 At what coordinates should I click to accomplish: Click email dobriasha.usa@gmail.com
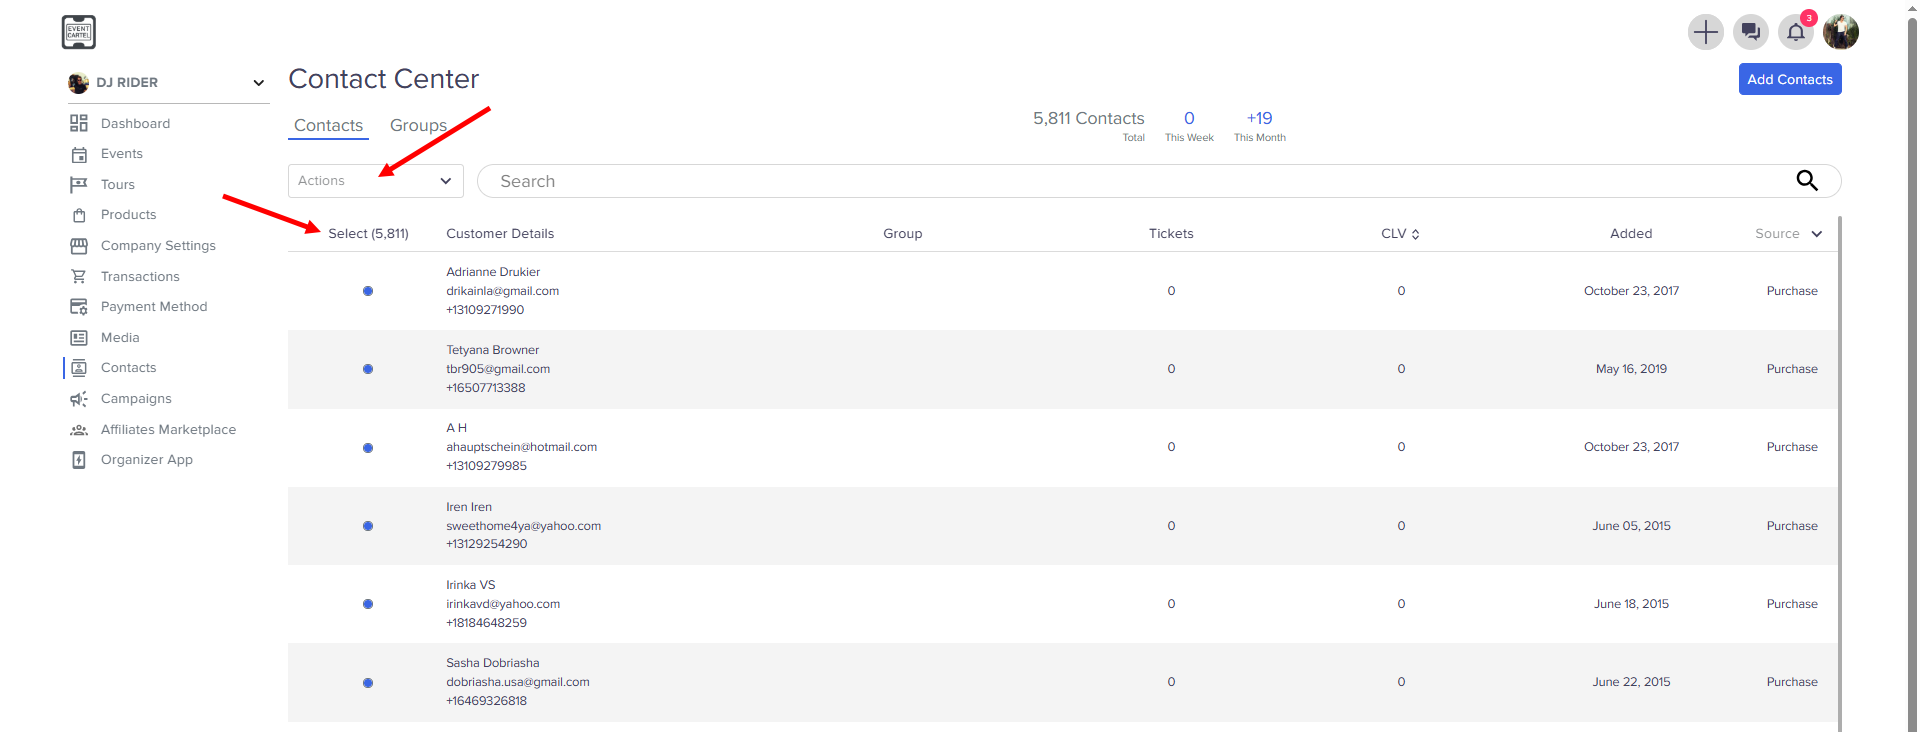[x=518, y=682]
